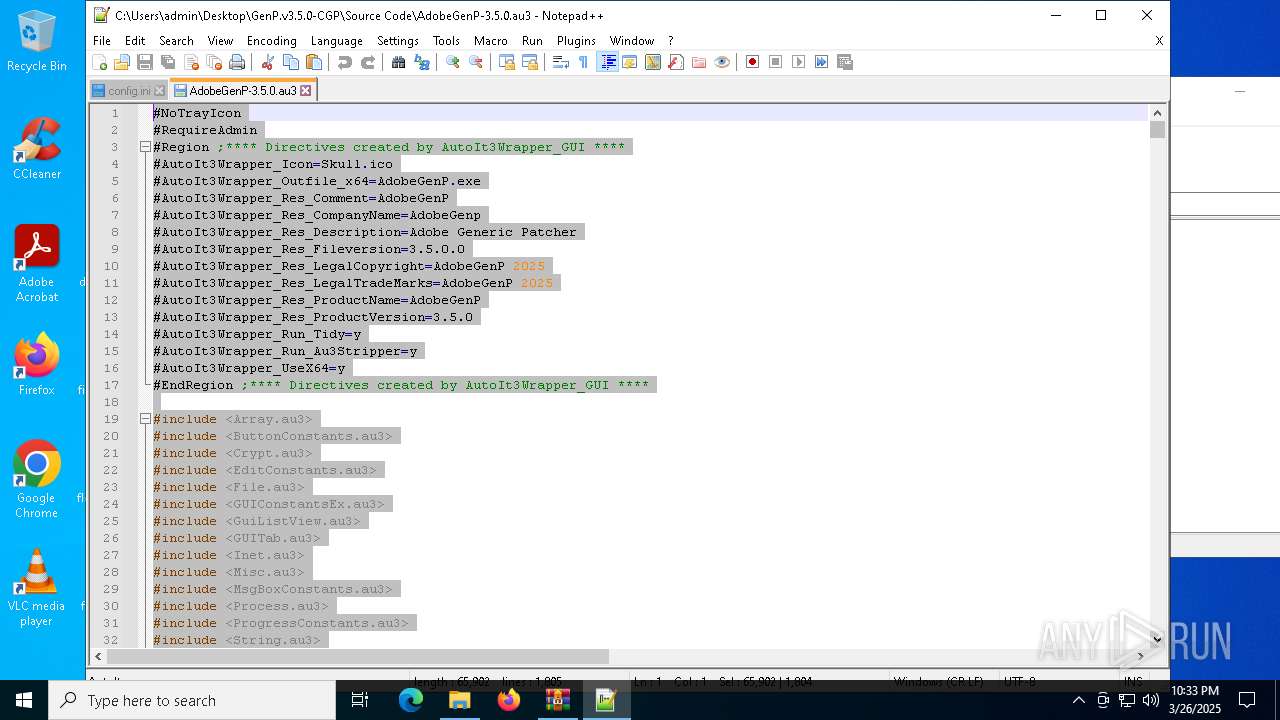Open the Macro menu
1280x720 pixels.
point(491,41)
